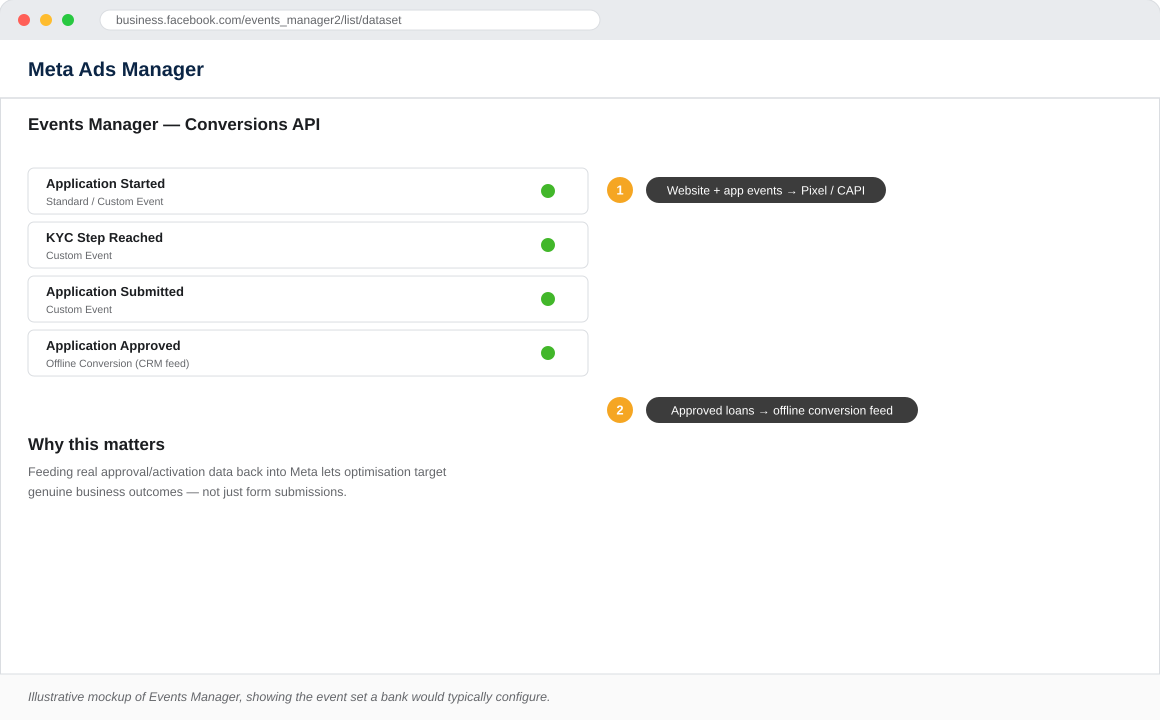Click the green status dot for Application Started
The height and width of the screenshot is (720, 1160).
[x=547, y=191]
